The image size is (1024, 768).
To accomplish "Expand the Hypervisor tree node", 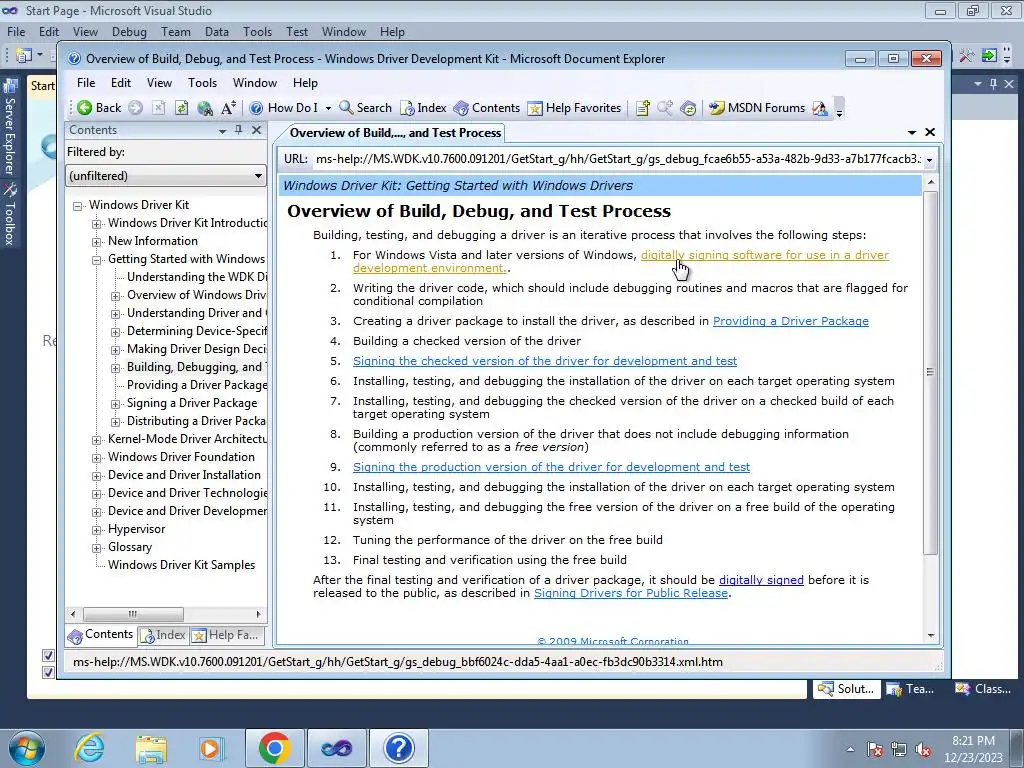I will (97, 530).
